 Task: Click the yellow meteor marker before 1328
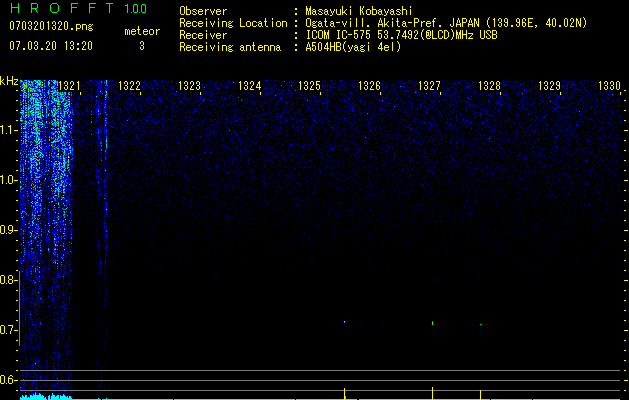(481, 394)
